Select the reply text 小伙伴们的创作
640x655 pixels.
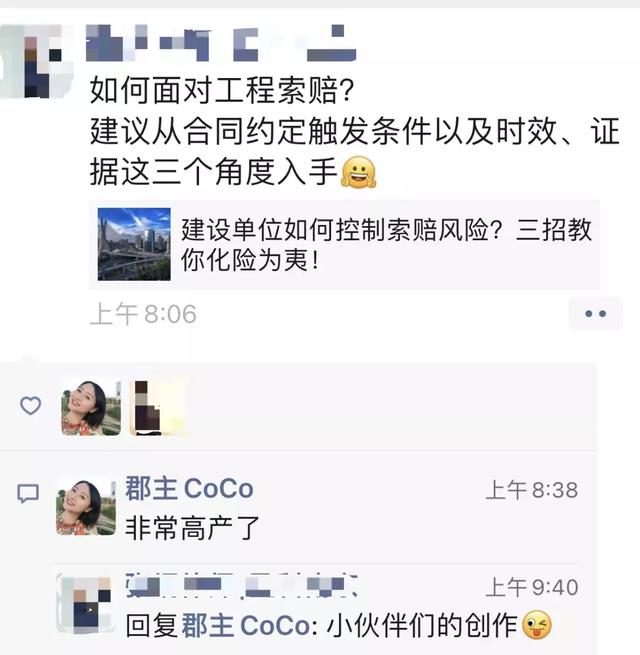[422, 625]
